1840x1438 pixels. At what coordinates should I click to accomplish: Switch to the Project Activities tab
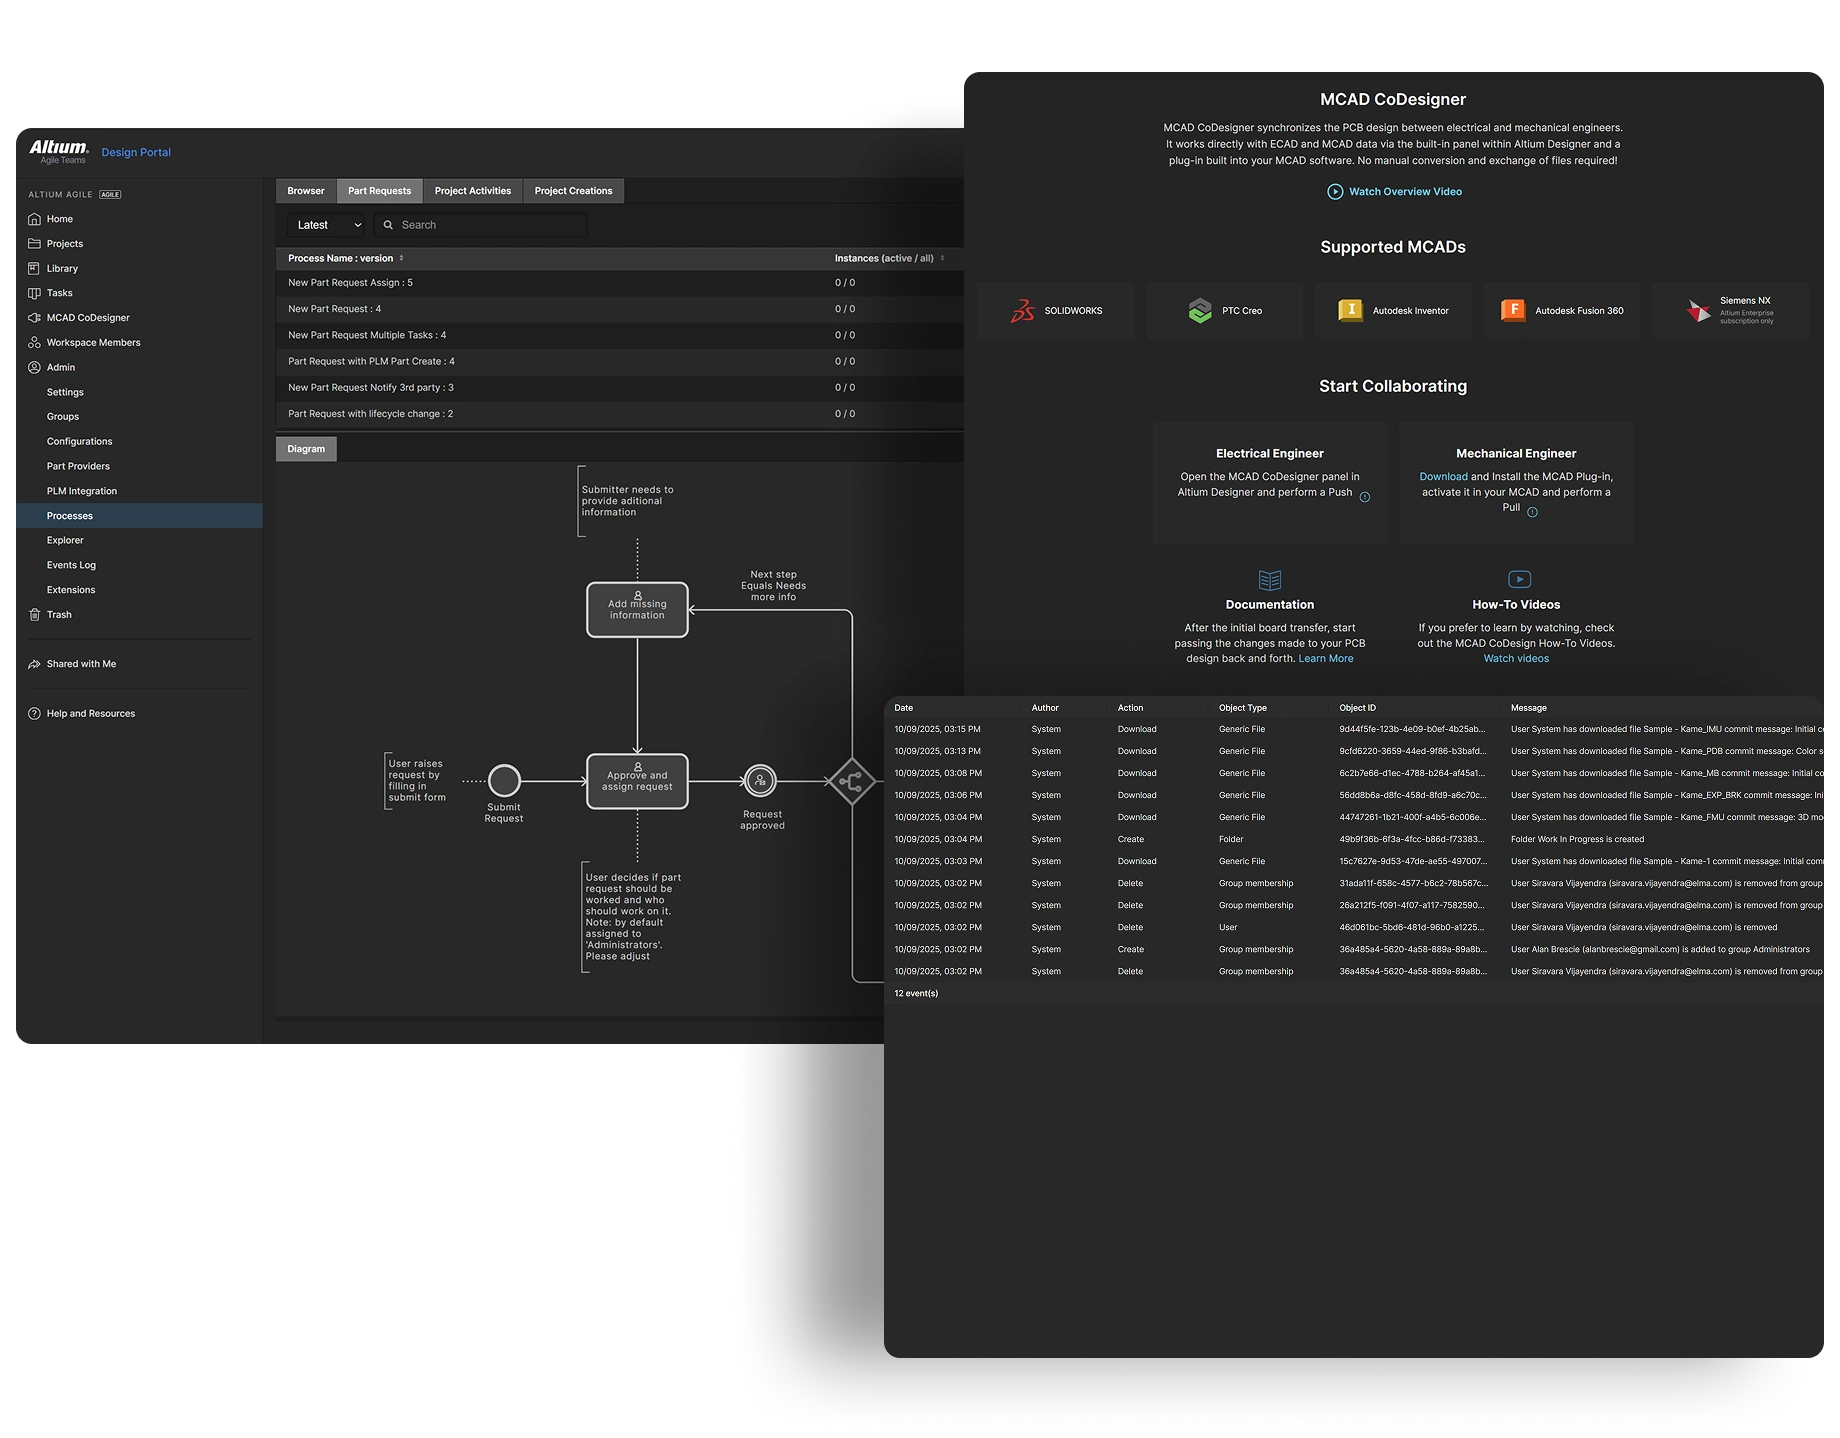point(472,191)
